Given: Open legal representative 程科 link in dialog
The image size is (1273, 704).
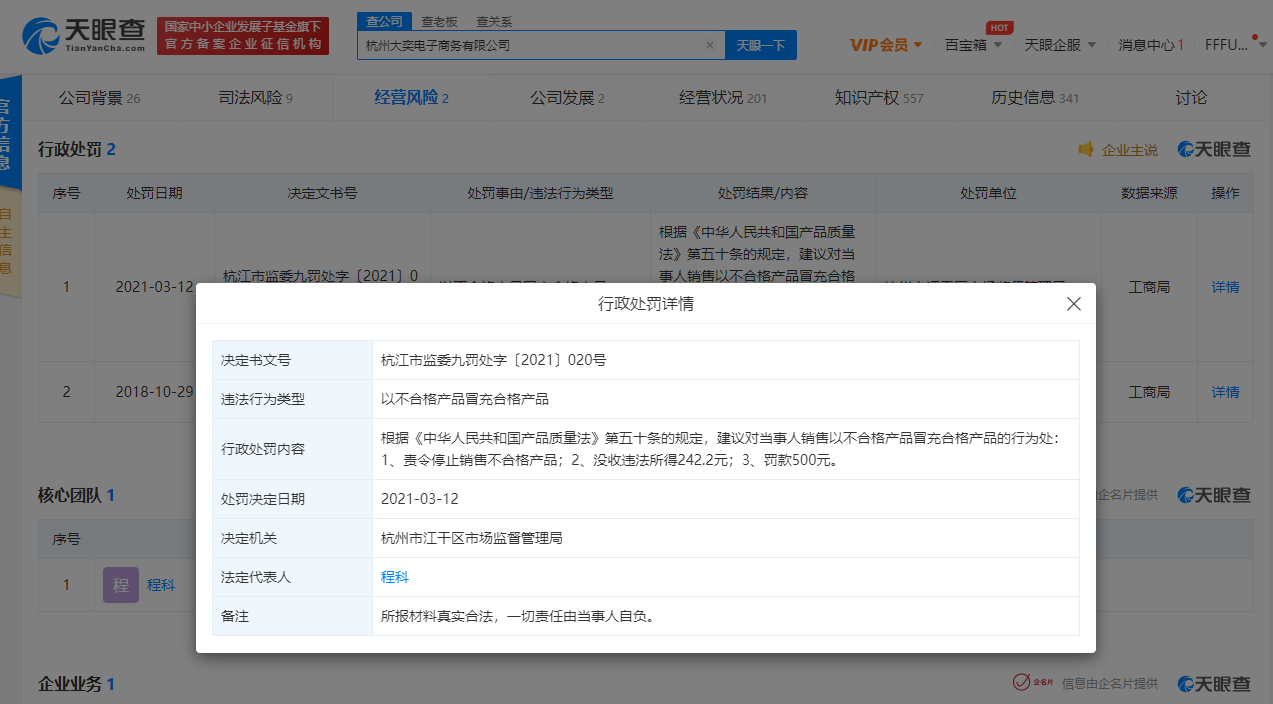Looking at the screenshot, I should (x=395, y=577).
